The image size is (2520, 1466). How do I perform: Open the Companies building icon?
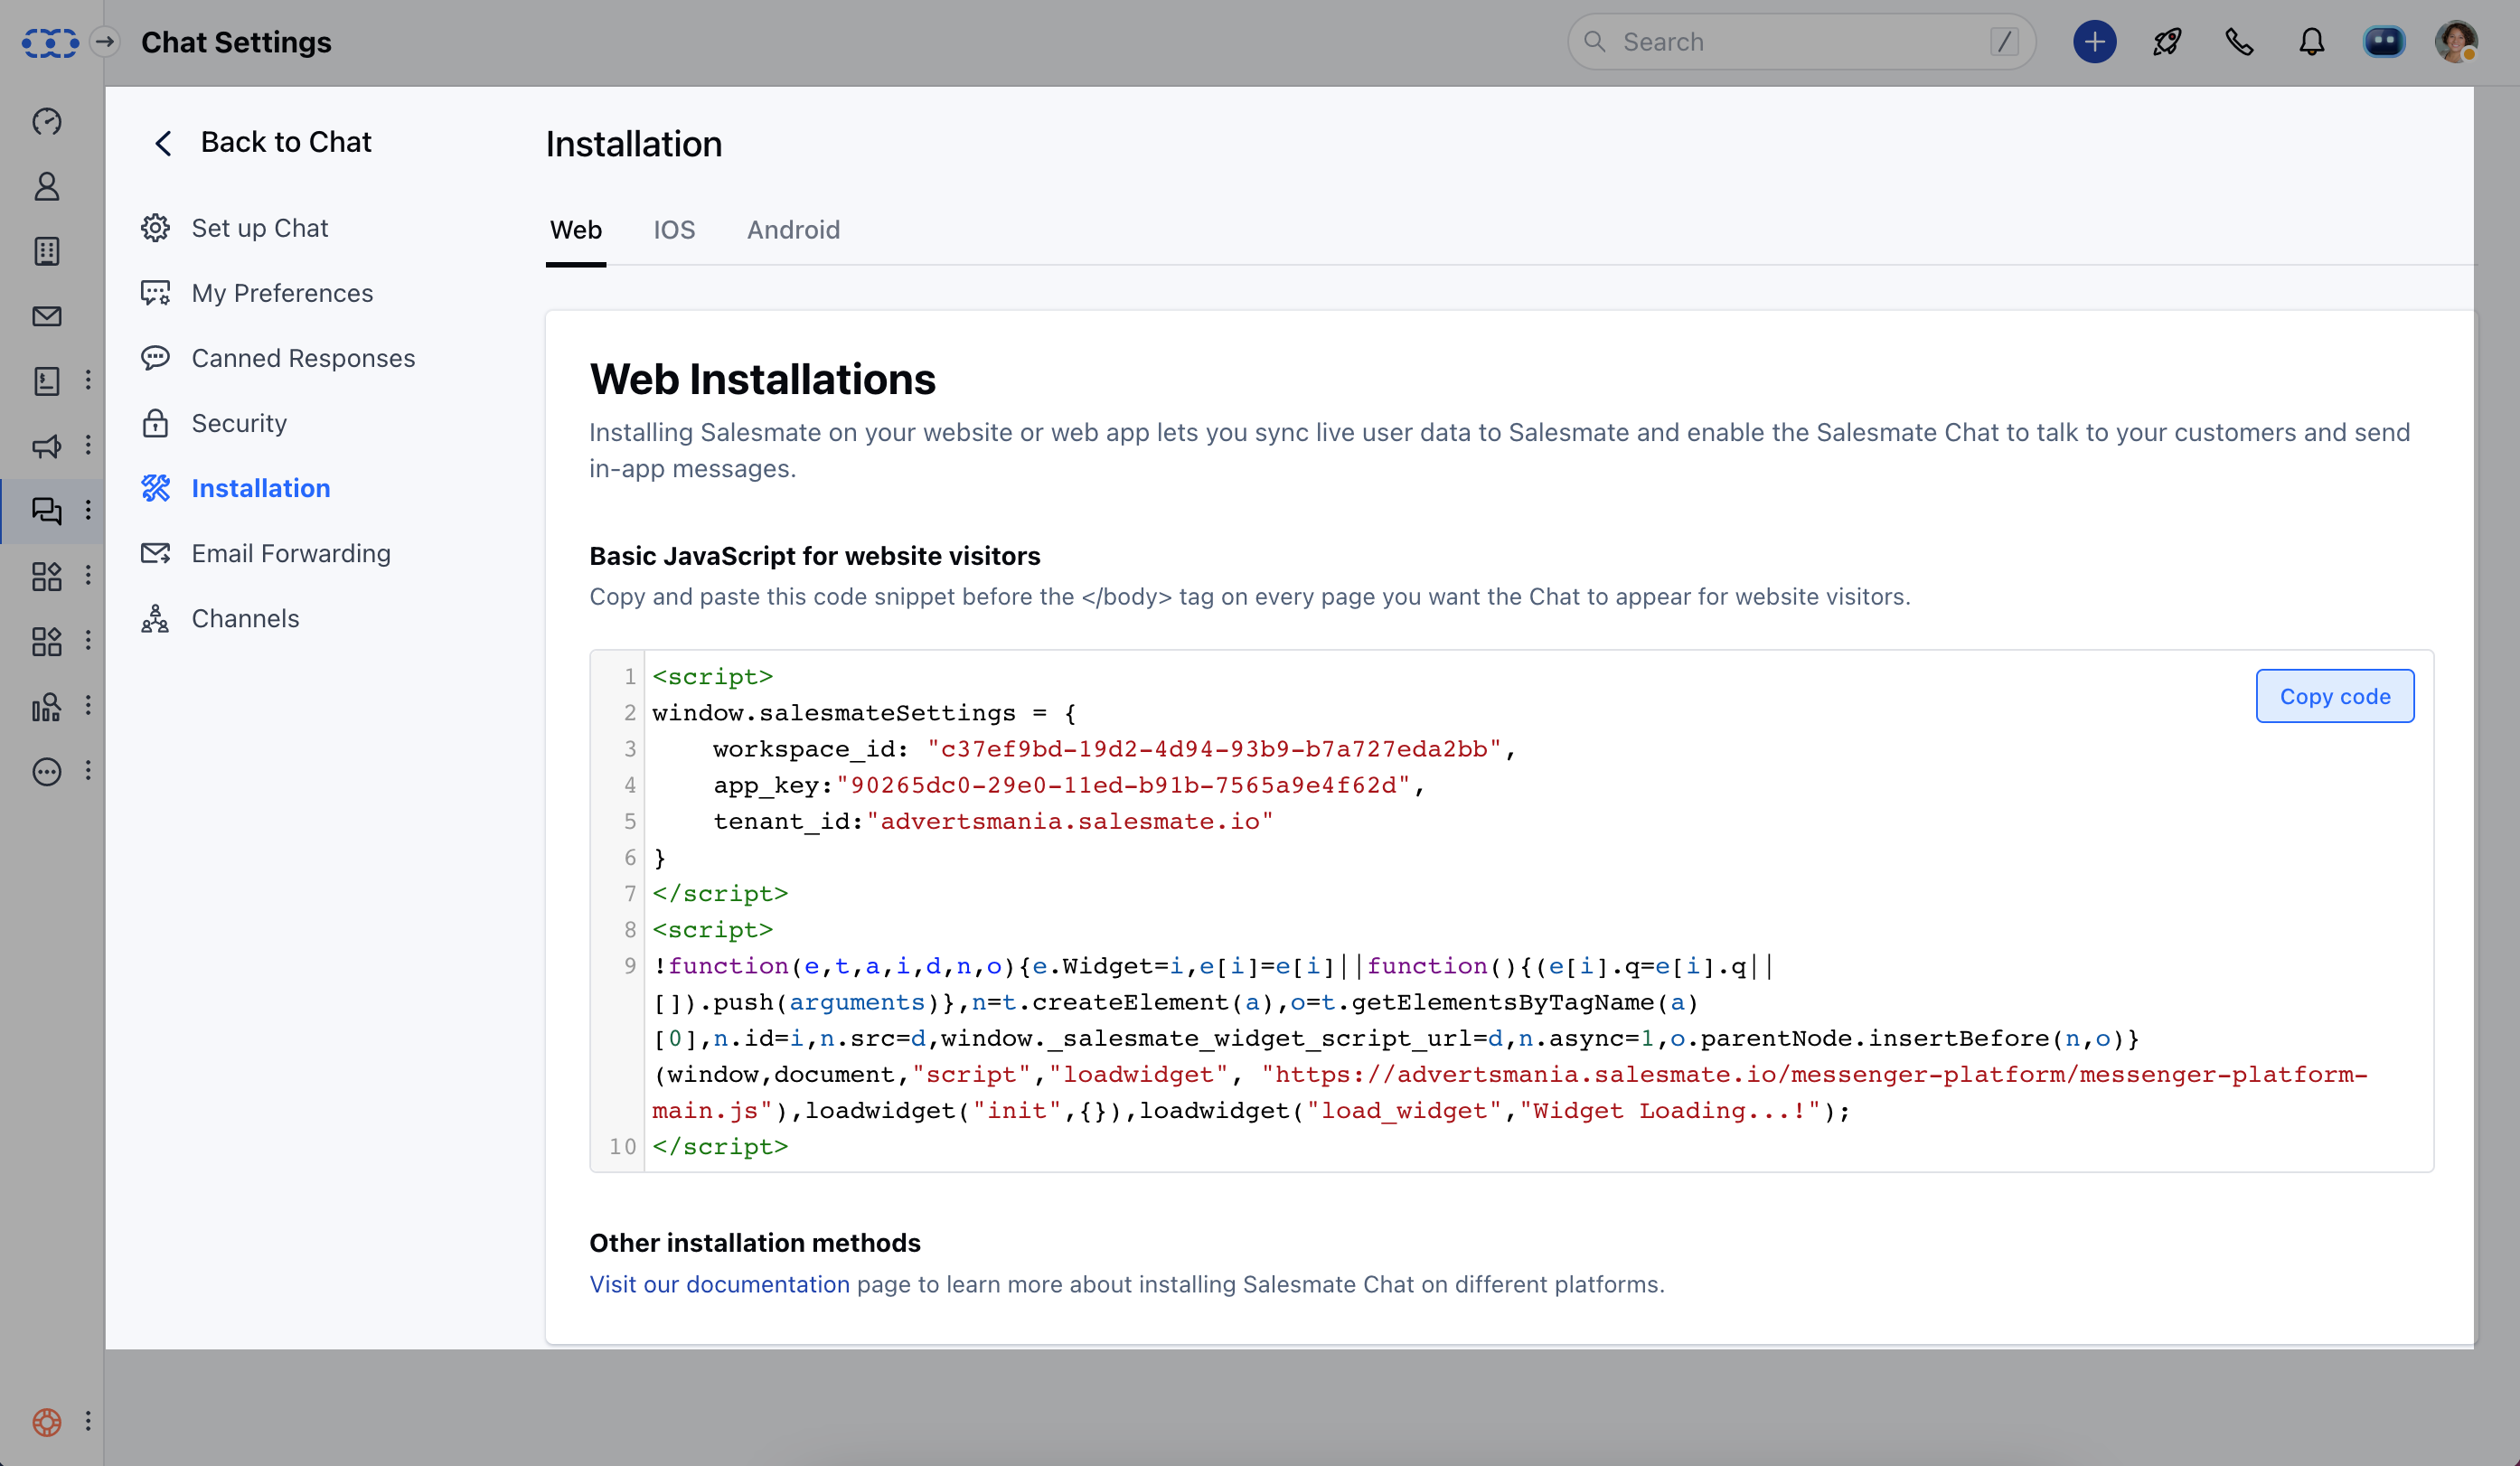coord(47,251)
